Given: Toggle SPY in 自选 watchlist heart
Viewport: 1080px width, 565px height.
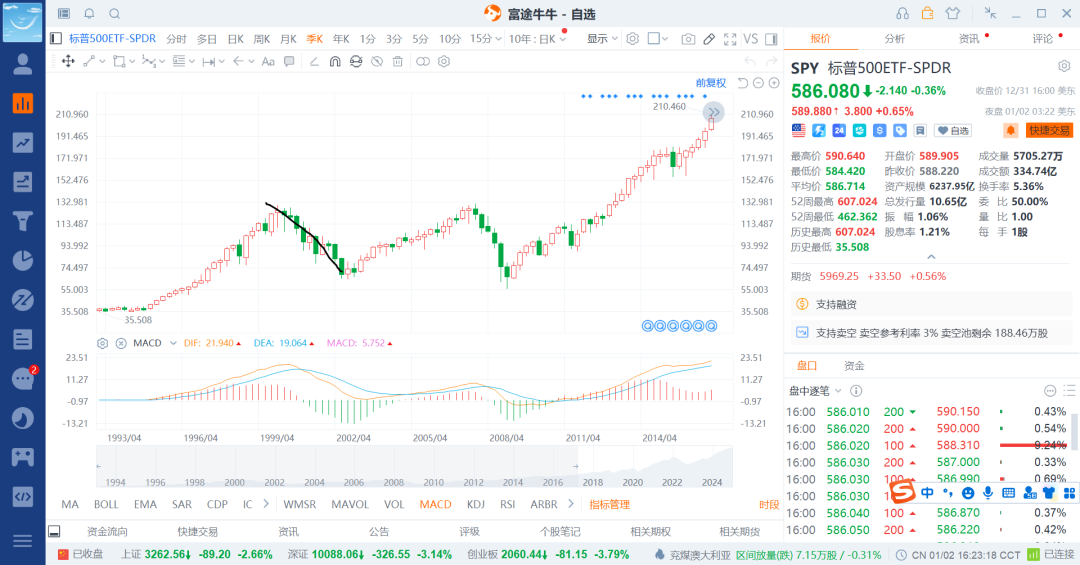Looking at the screenshot, I should click(x=953, y=130).
